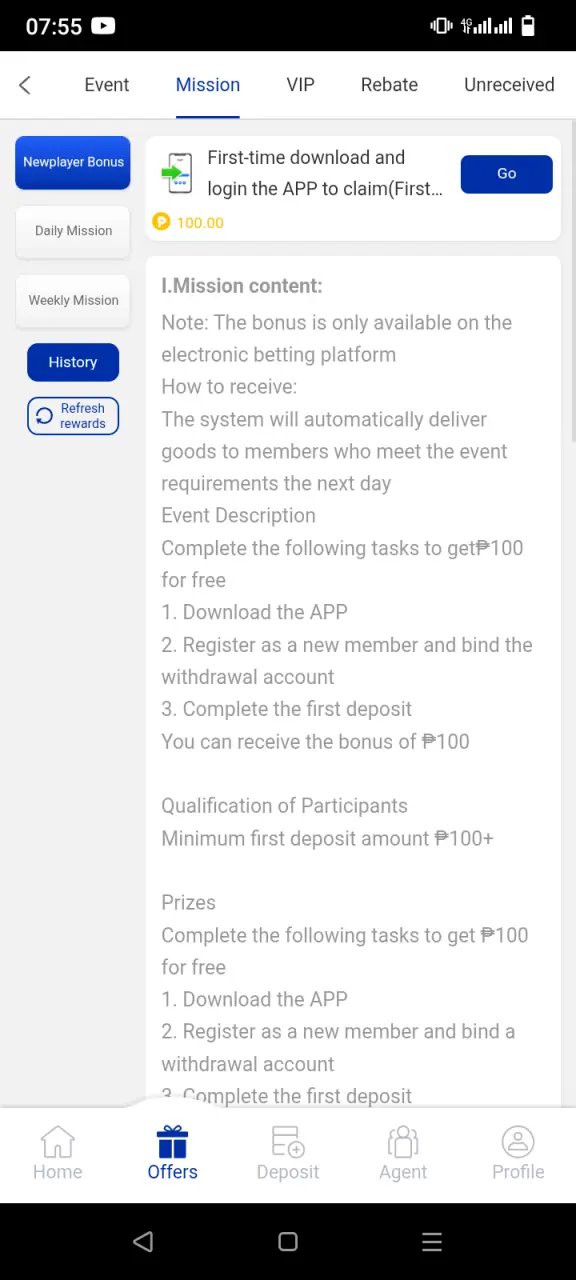This screenshot has height=1280, width=576.
Task: Tap the gold coin reward icon
Action: [x=161, y=222]
